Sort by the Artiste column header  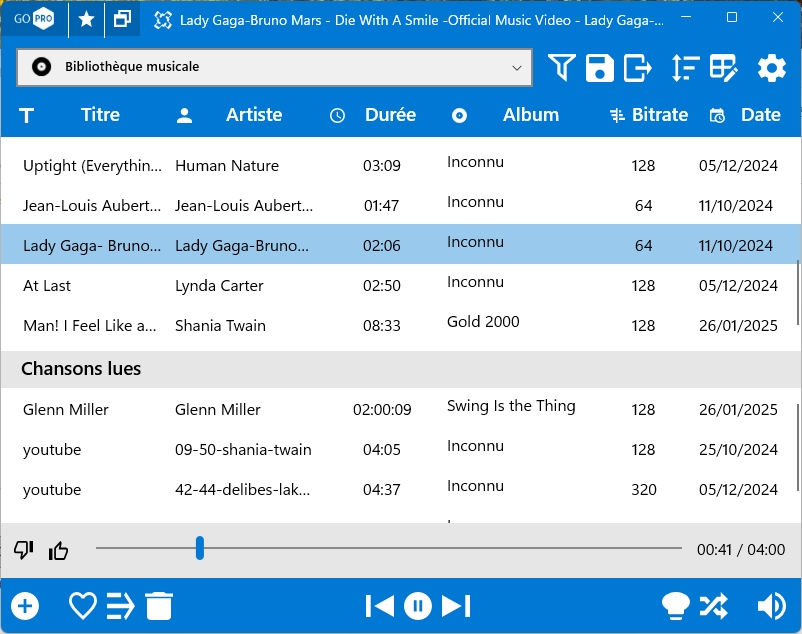coord(254,115)
